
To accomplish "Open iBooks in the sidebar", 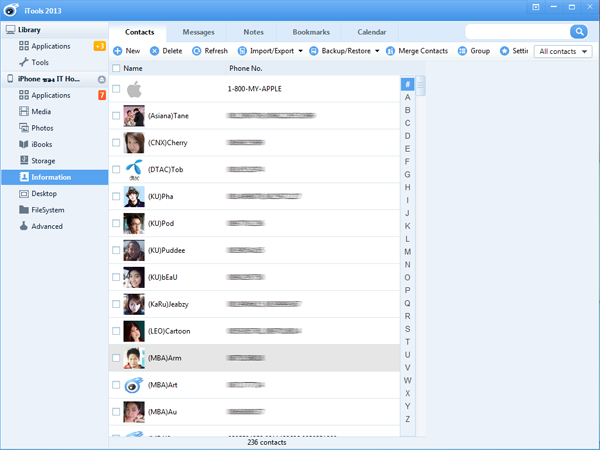I will [x=42, y=144].
